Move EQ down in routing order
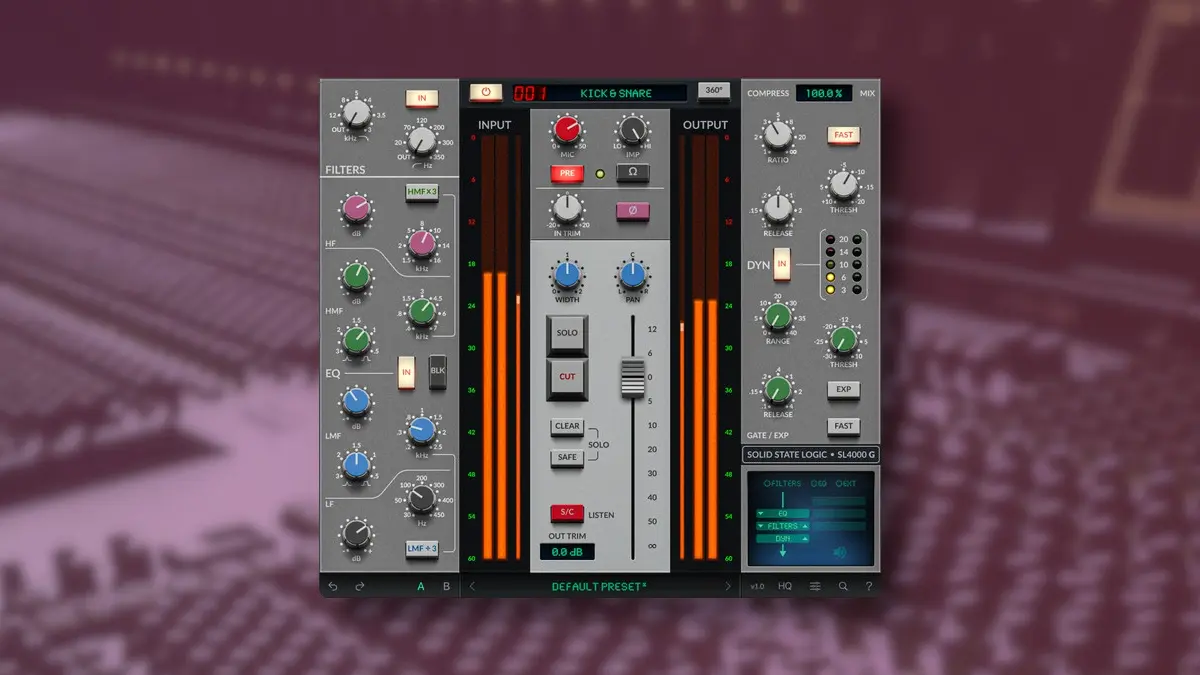This screenshot has height=675, width=1200. (762, 513)
